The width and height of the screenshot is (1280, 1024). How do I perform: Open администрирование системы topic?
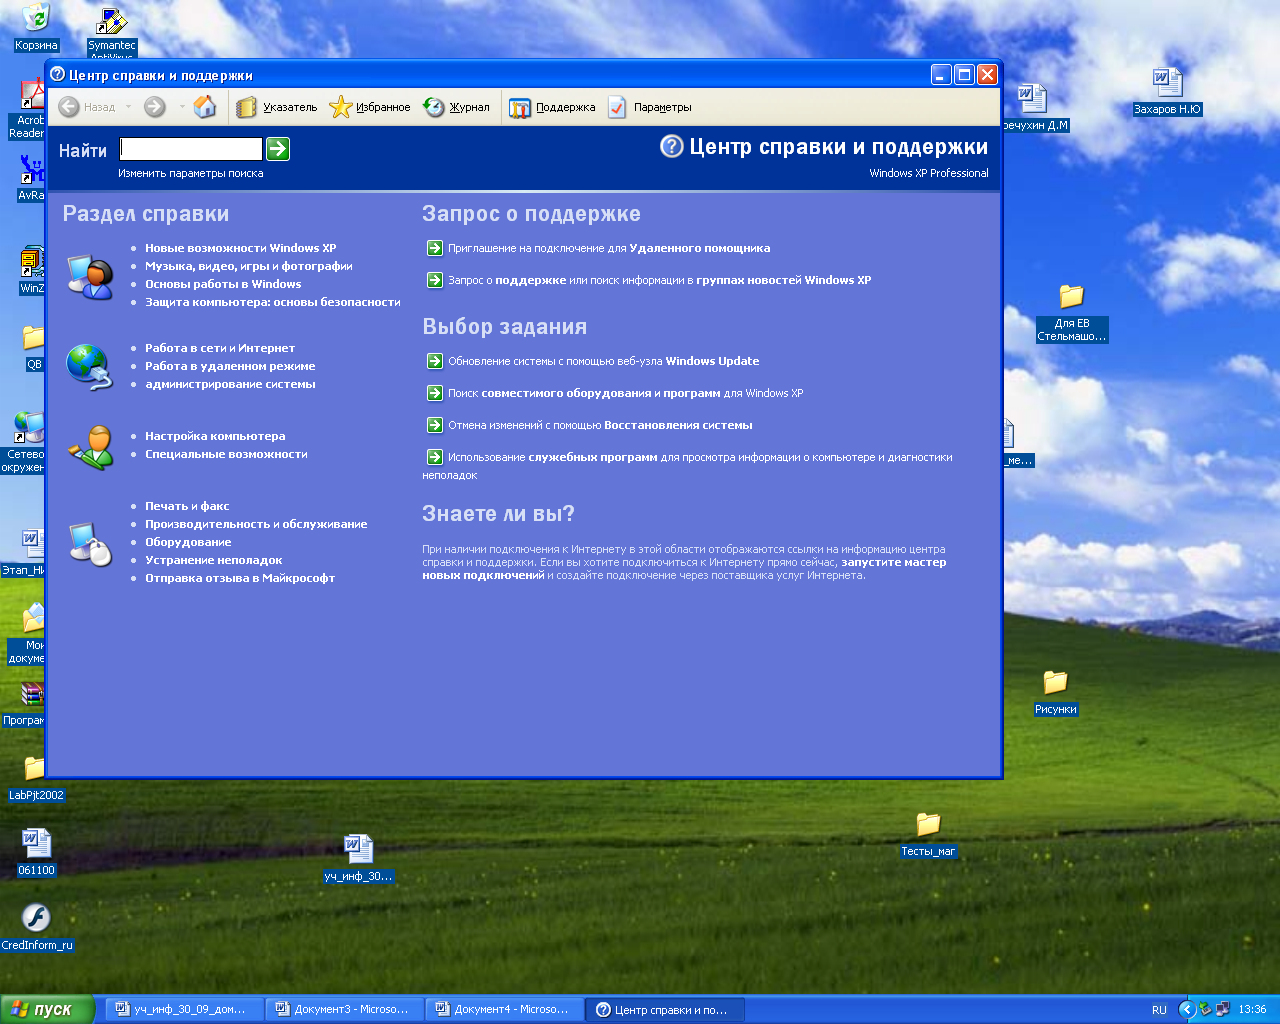[x=230, y=384]
